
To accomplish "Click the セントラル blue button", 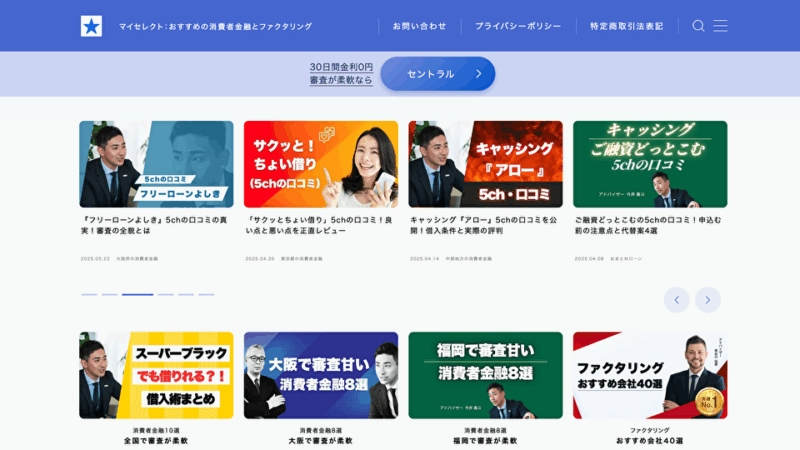I will (438, 74).
